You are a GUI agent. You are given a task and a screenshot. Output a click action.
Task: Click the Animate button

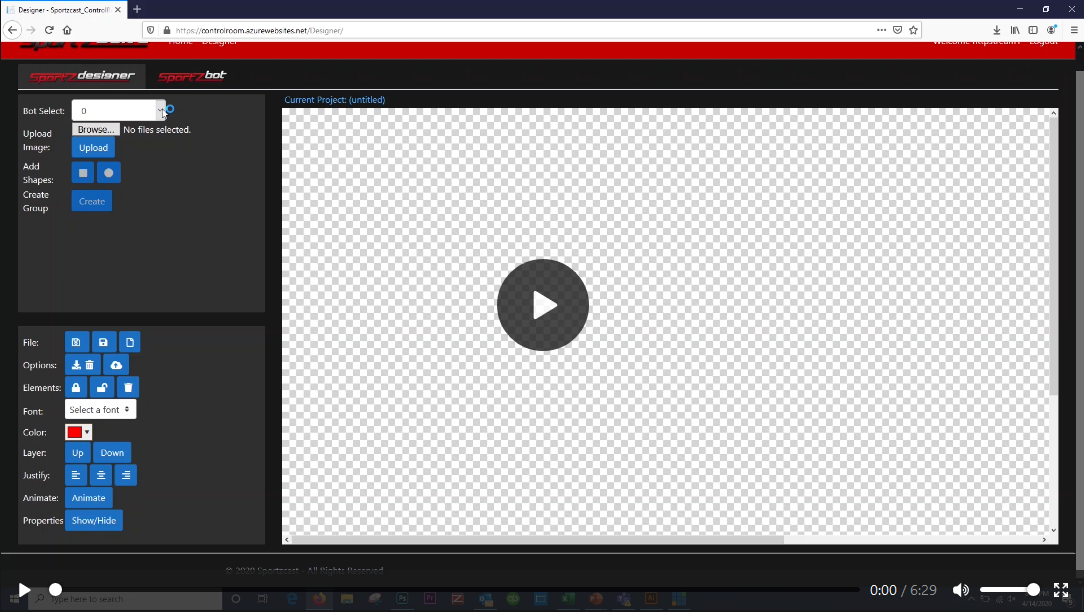point(88,498)
